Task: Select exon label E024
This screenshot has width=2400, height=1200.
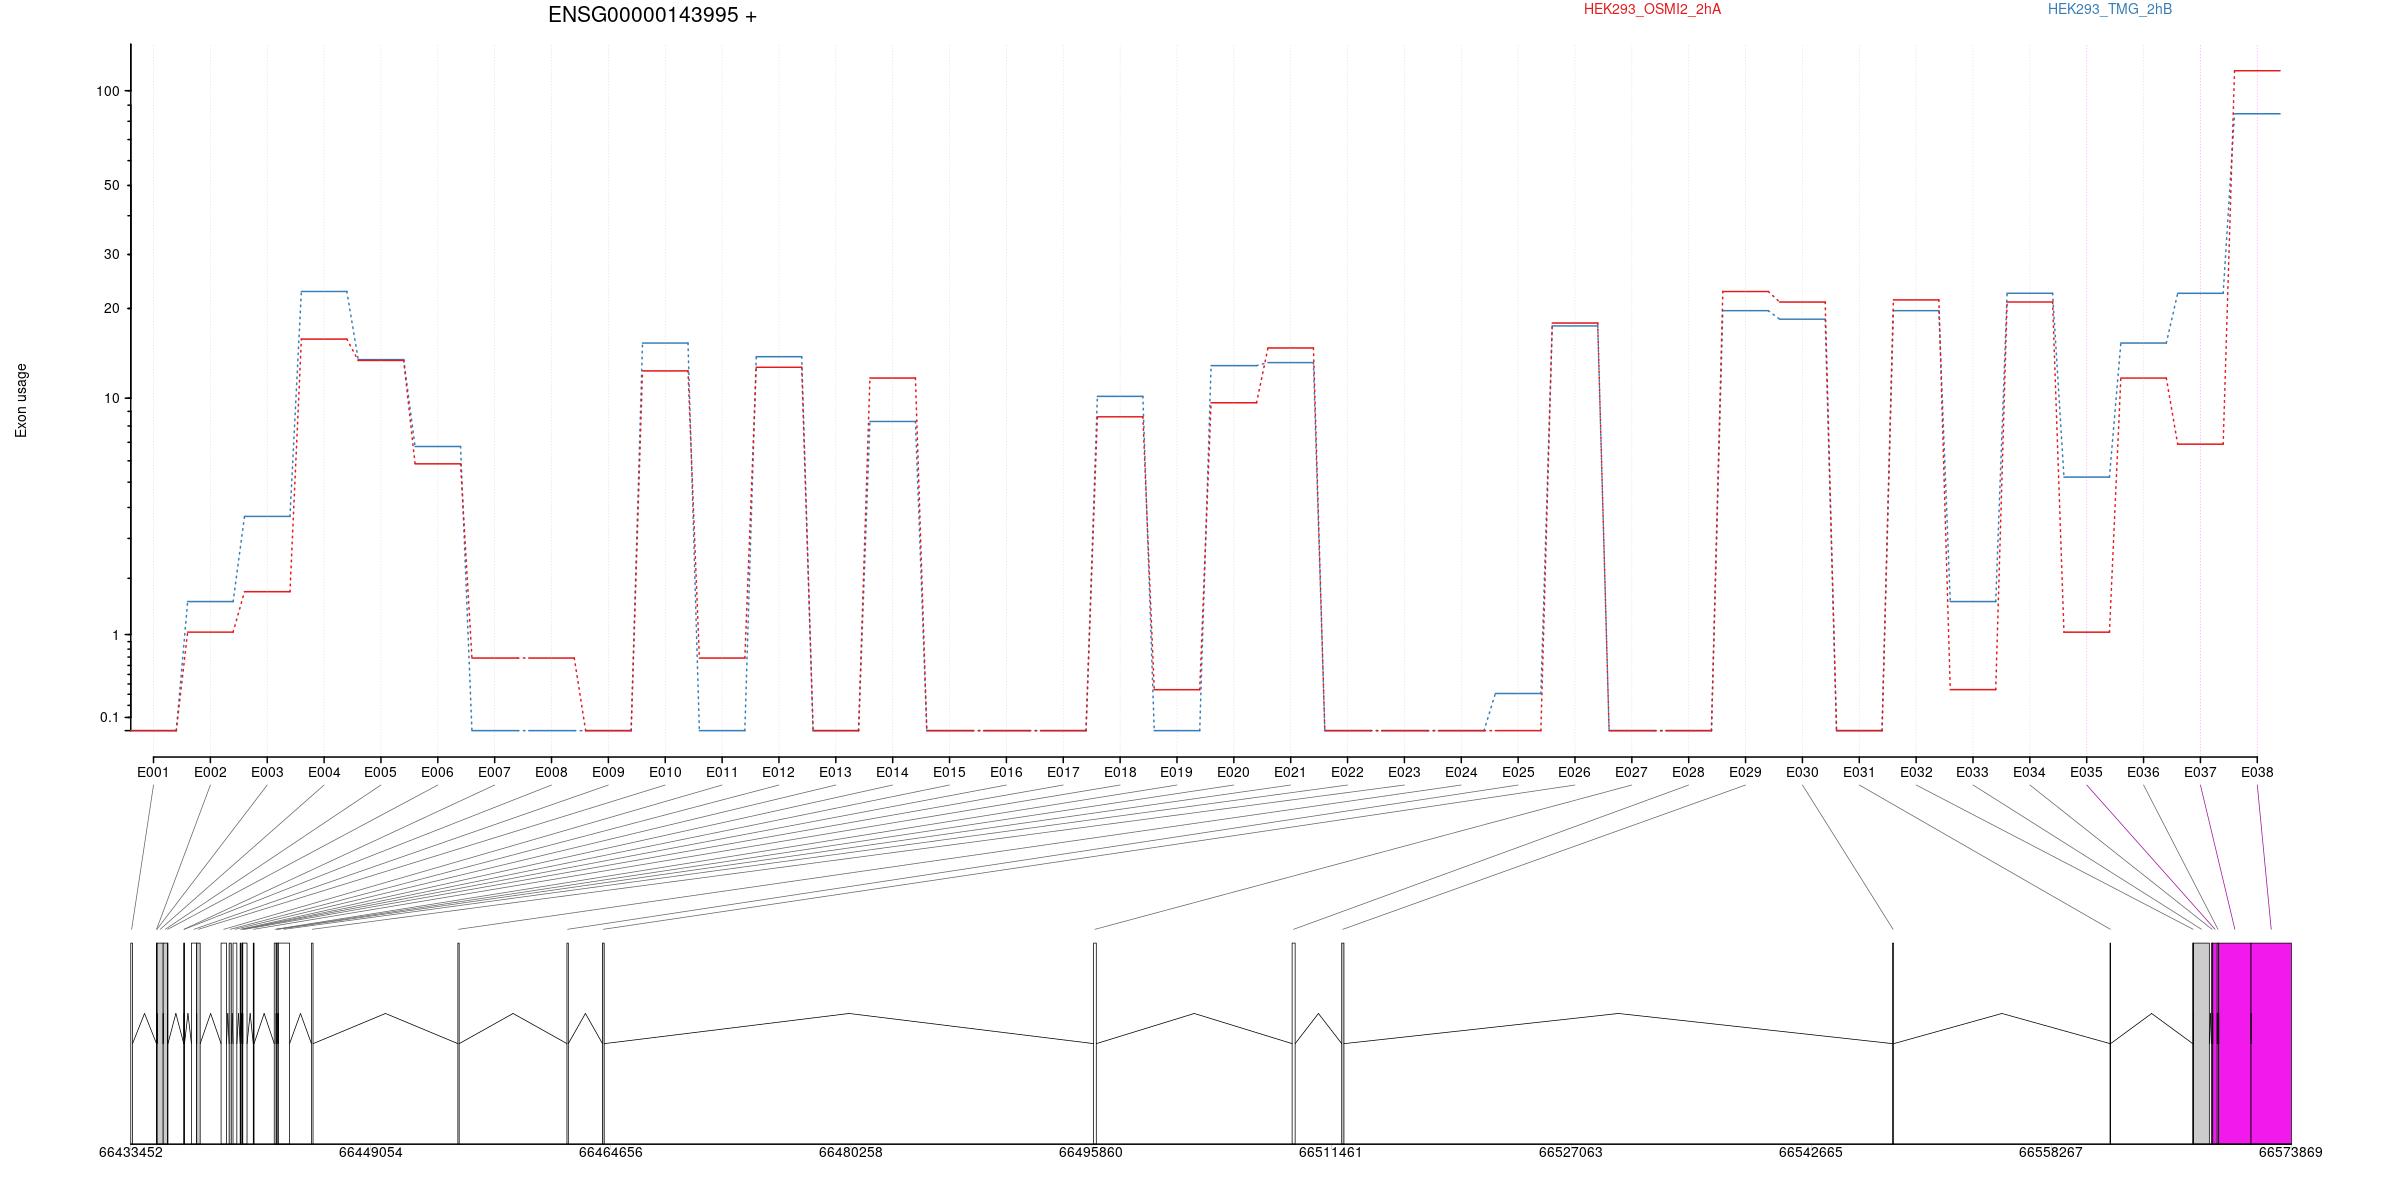Action: click(x=1461, y=772)
